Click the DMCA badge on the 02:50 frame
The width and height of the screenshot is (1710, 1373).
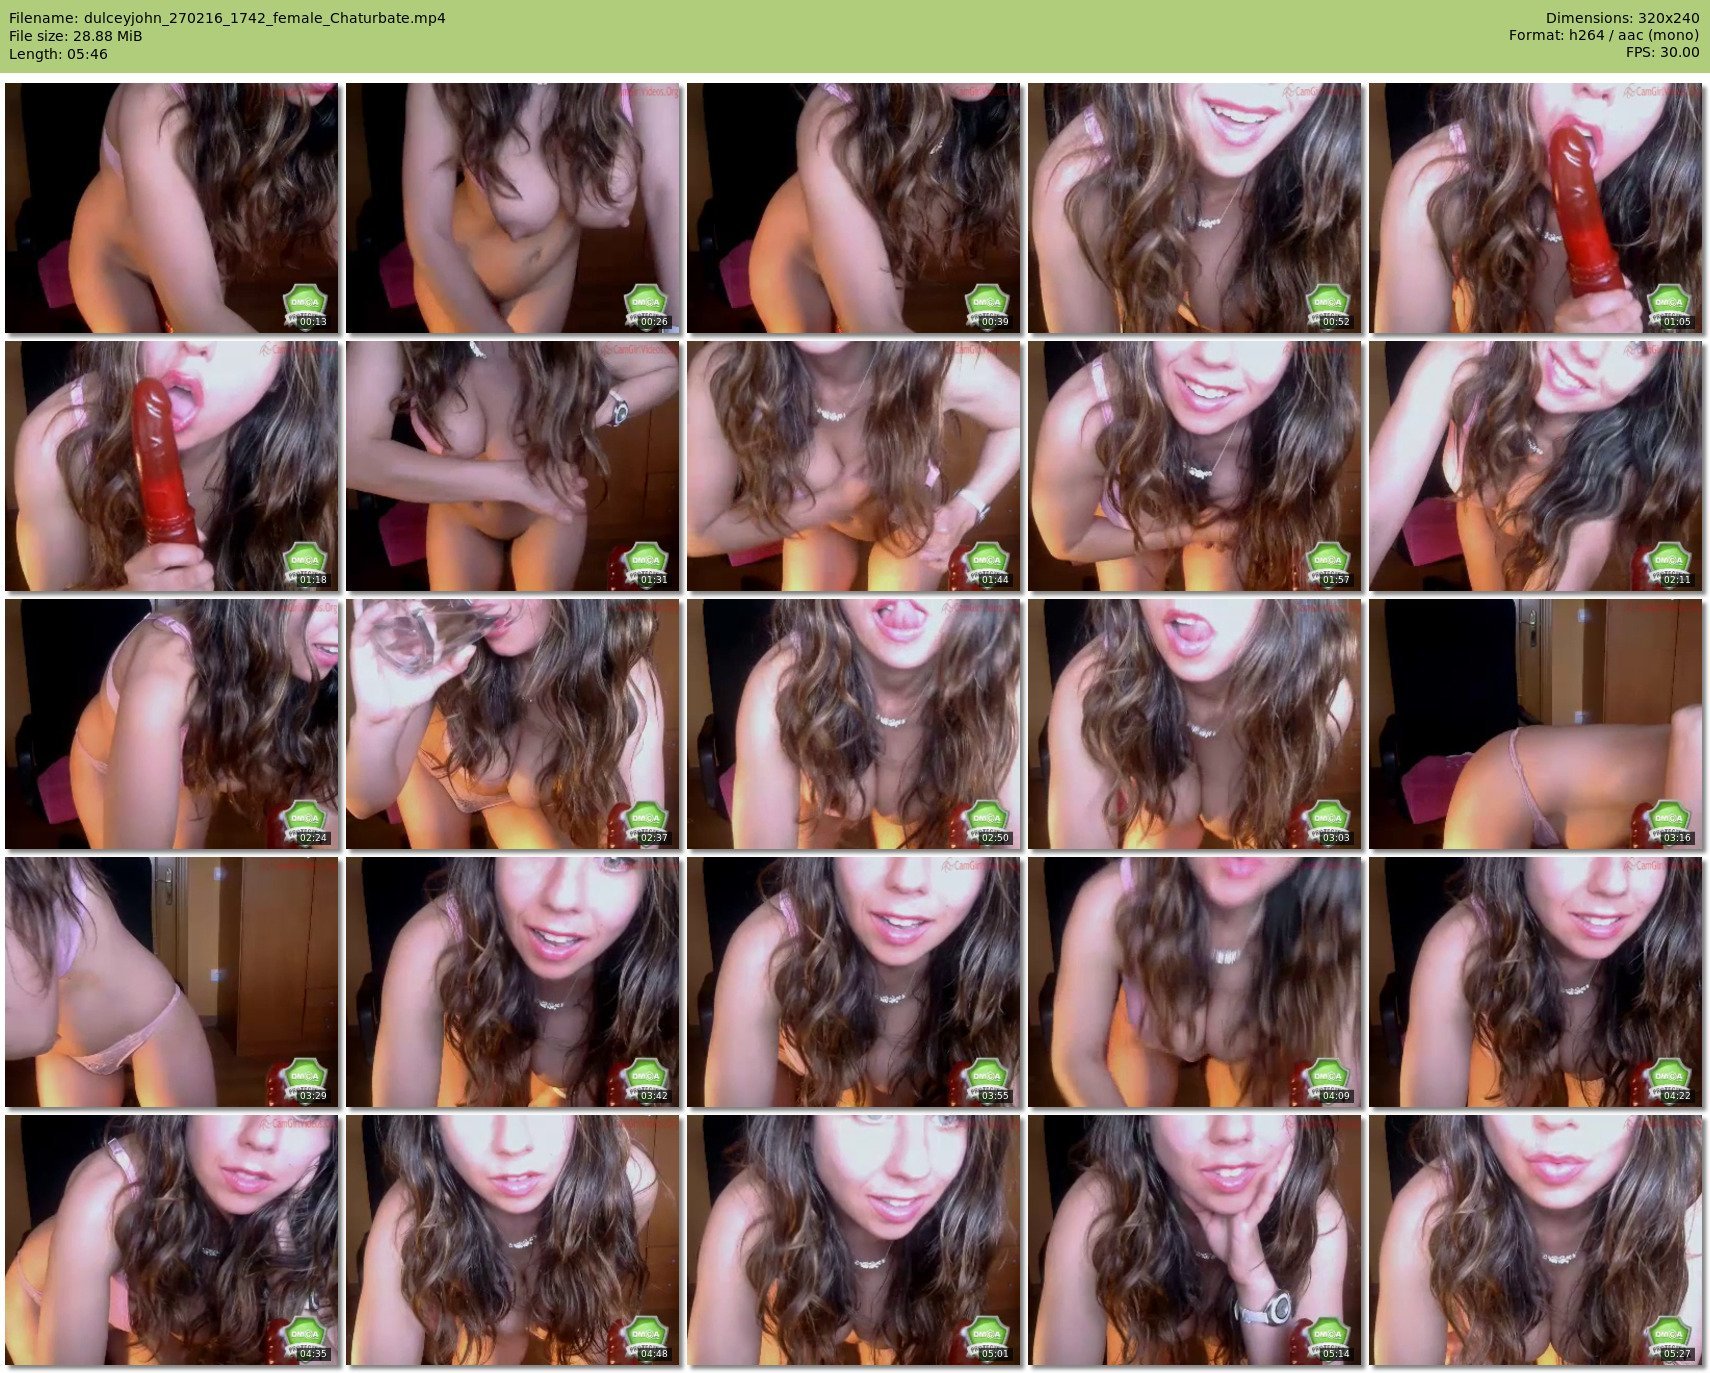[986, 817]
